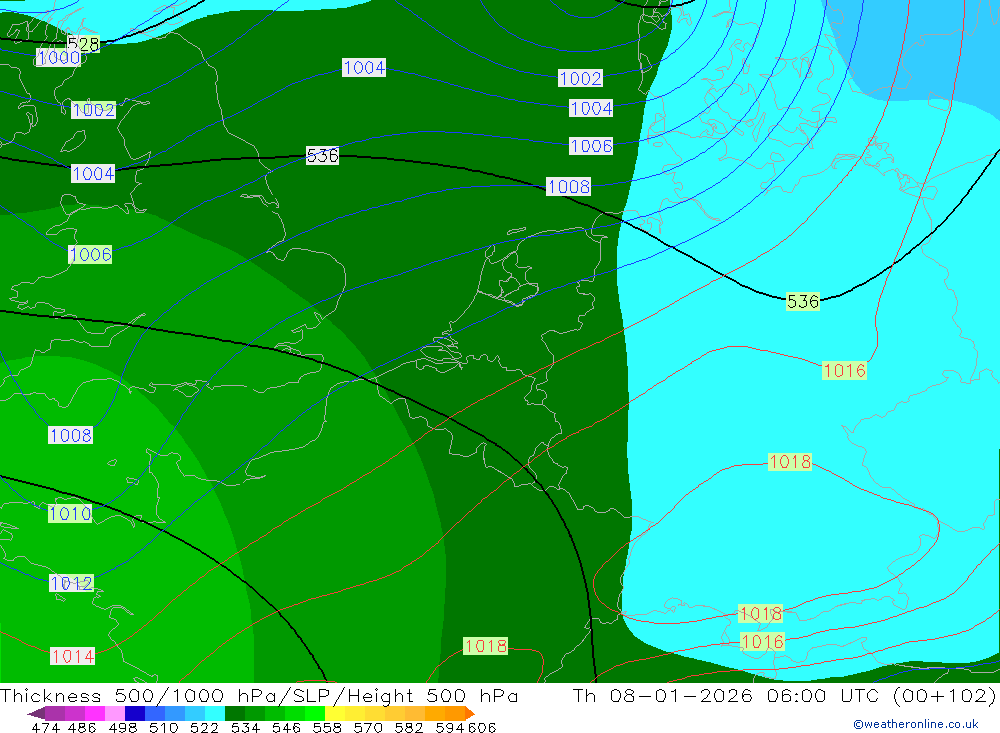Click the '1004' label directly below right 1002
This screenshot has width=1000, height=733.
coord(591,108)
